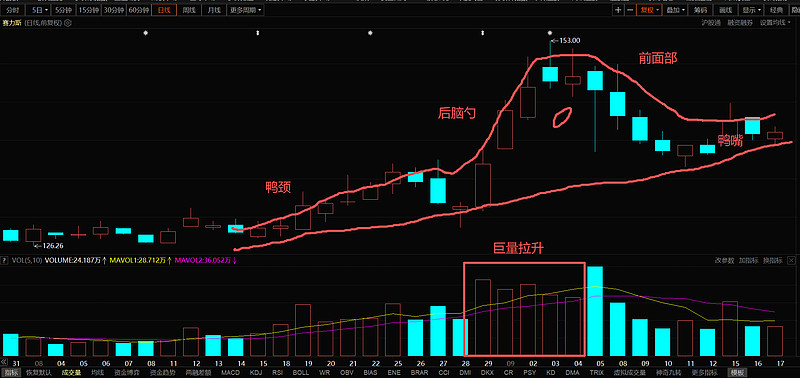This screenshot has width=800, height=378.
Task: Select the 神奇九转 indicator
Action: pos(667,373)
